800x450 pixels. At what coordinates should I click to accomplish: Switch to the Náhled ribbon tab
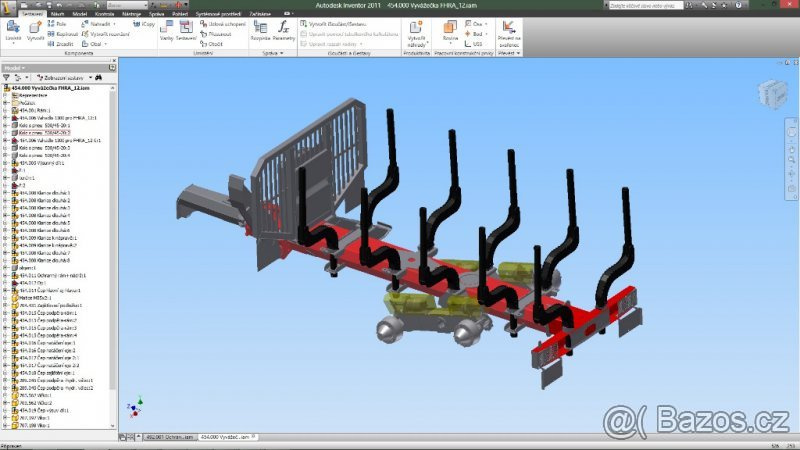57,14
